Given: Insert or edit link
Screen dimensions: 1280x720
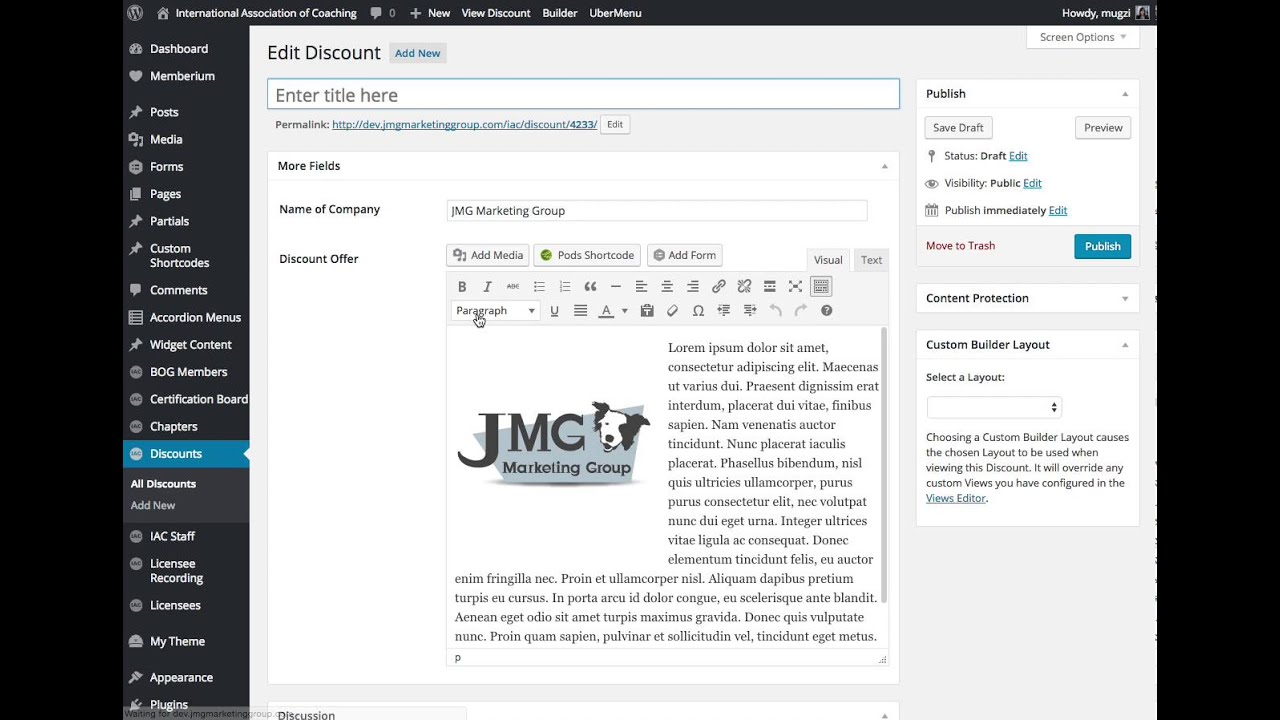Looking at the screenshot, I should pyautogui.click(x=718, y=287).
